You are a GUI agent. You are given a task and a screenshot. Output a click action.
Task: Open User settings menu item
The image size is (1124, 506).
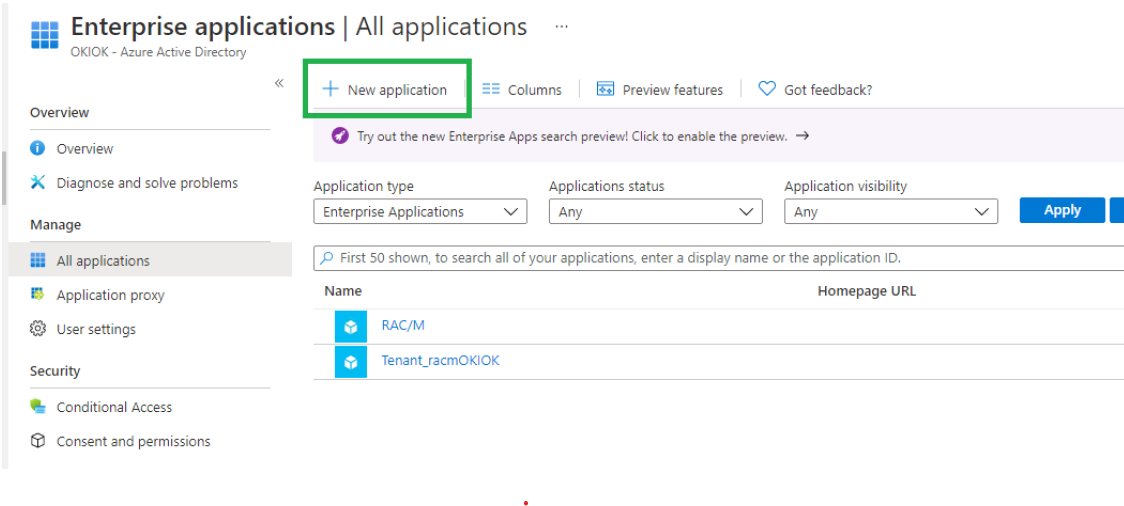pyautogui.click(x=96, y=330)
